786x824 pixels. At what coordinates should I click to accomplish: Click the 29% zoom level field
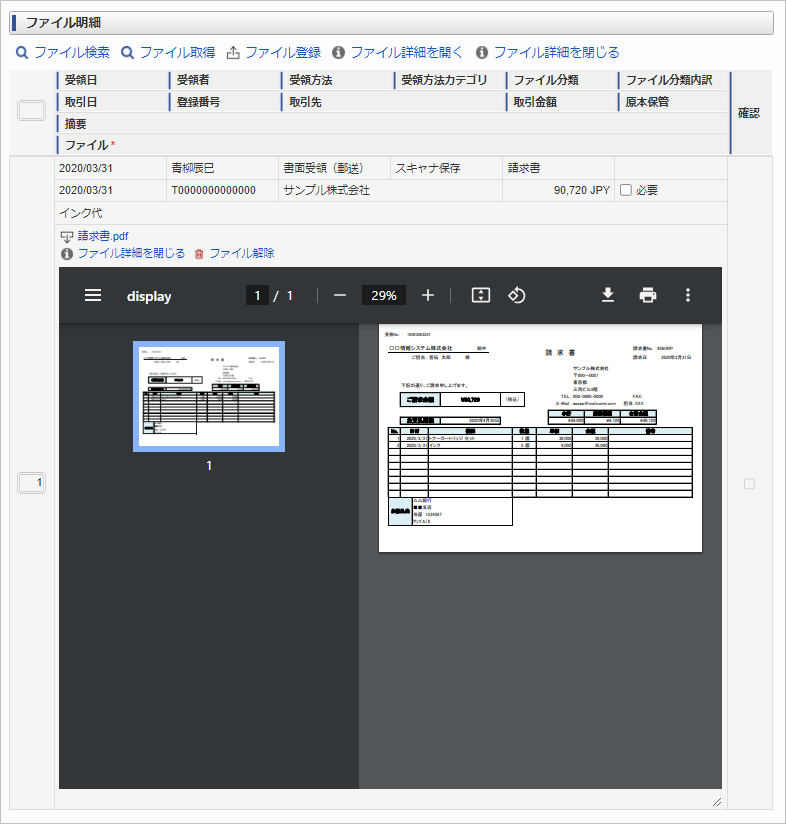coord(384,295)
